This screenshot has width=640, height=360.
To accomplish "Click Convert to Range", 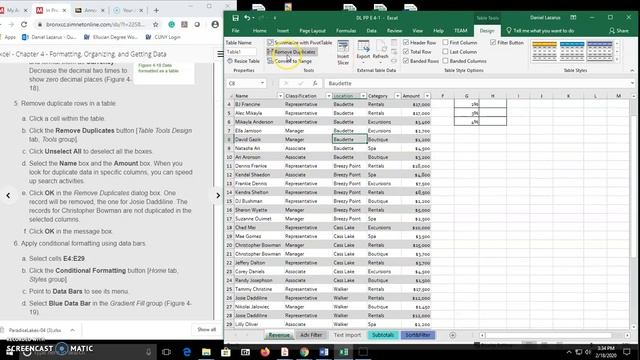I will click(x=289, y=61).
